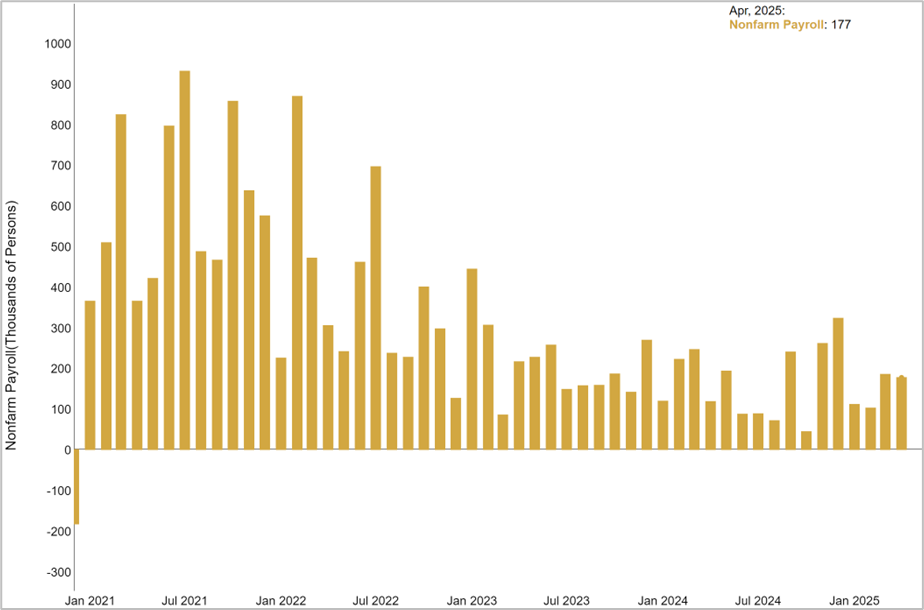Click the tallest bar, above Jul 2021
Viewport: 924px width, 610px height.
click(184, 260)
